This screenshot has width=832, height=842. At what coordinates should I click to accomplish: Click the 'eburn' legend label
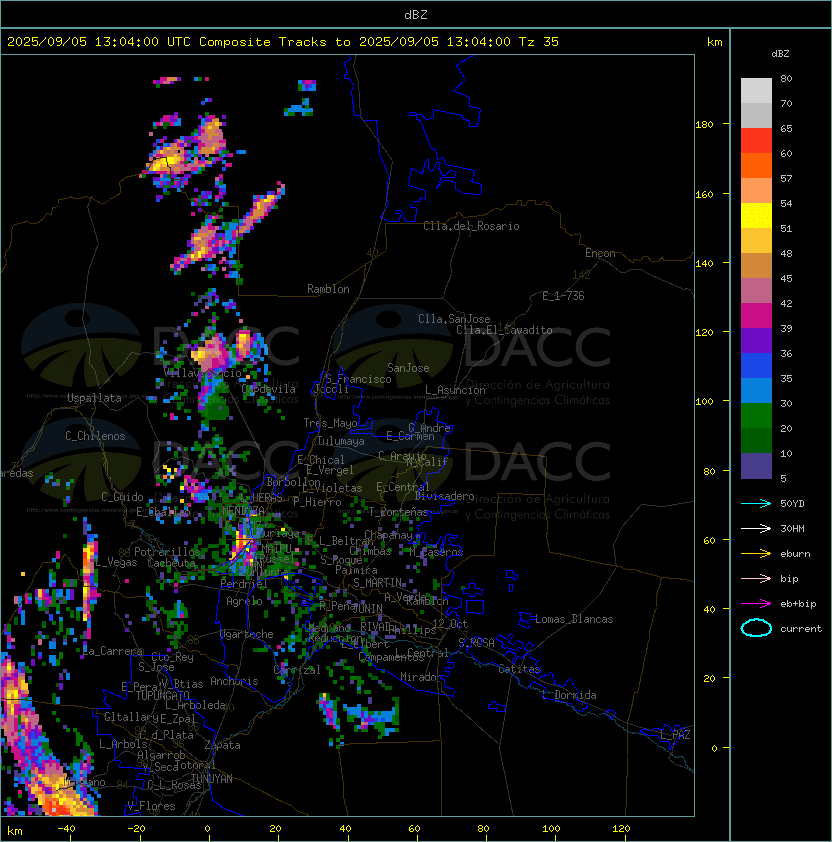tap(795, 554)
